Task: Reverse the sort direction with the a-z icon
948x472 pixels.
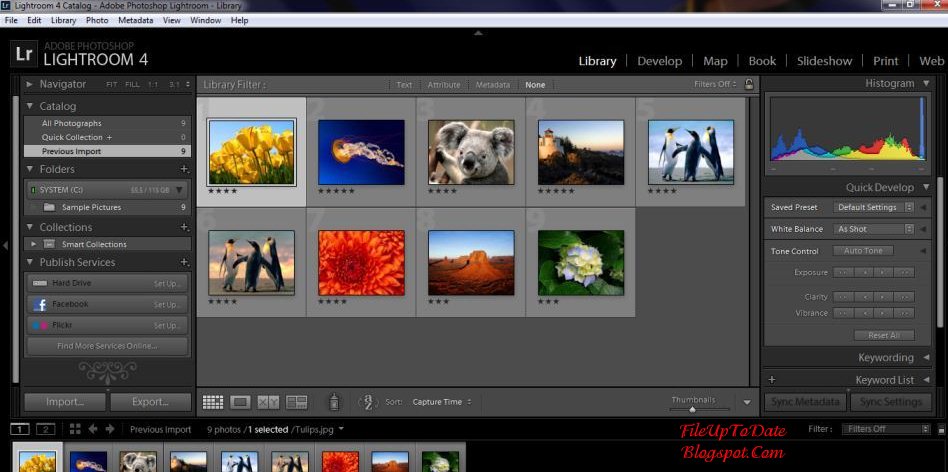Action: tap(368, 402)
